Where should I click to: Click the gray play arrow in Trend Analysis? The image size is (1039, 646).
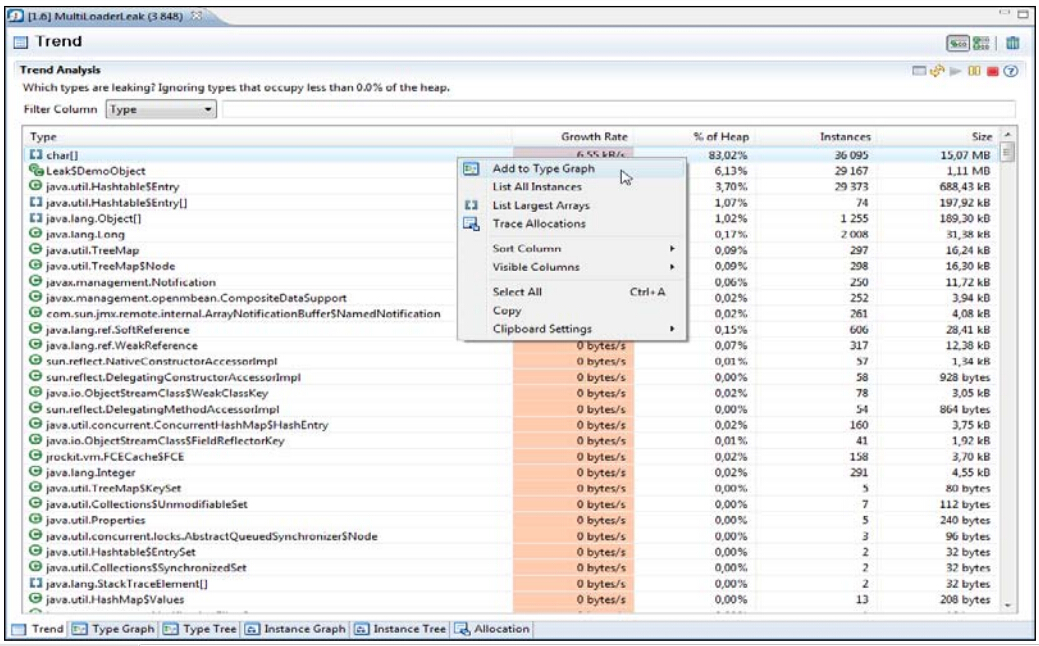[956, 71]
